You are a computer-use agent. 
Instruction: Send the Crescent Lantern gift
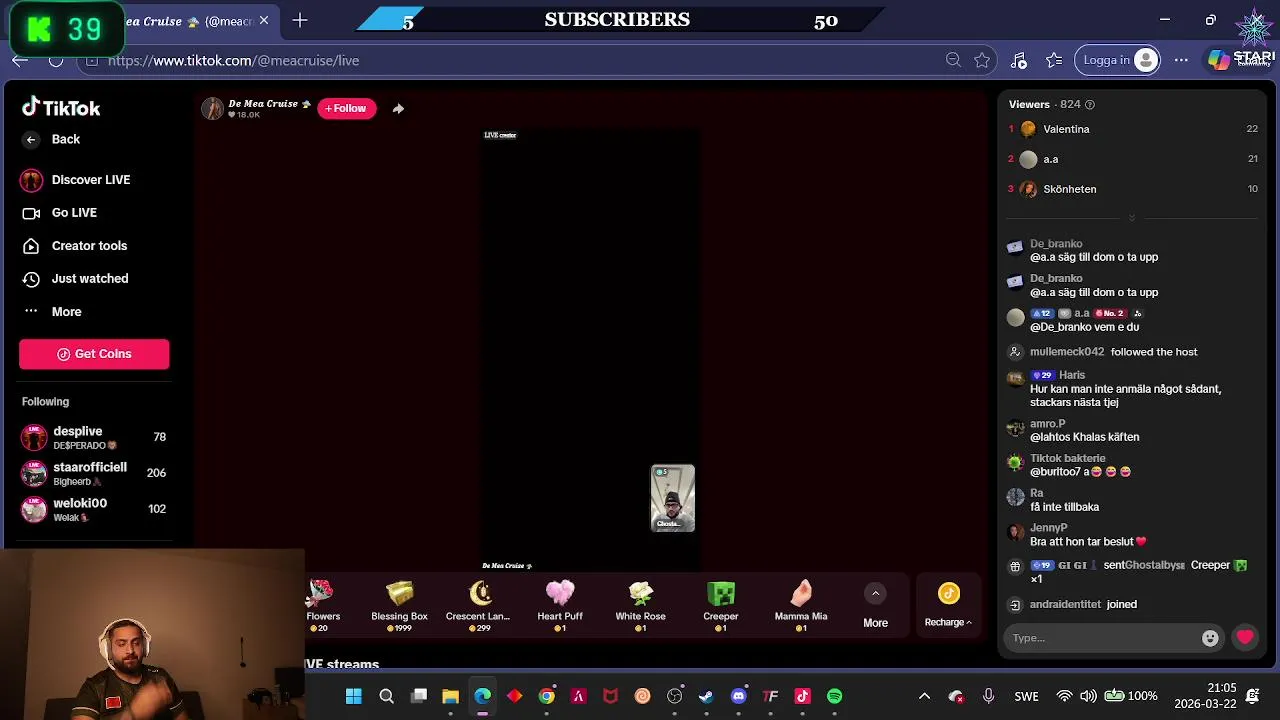point(478,605)
